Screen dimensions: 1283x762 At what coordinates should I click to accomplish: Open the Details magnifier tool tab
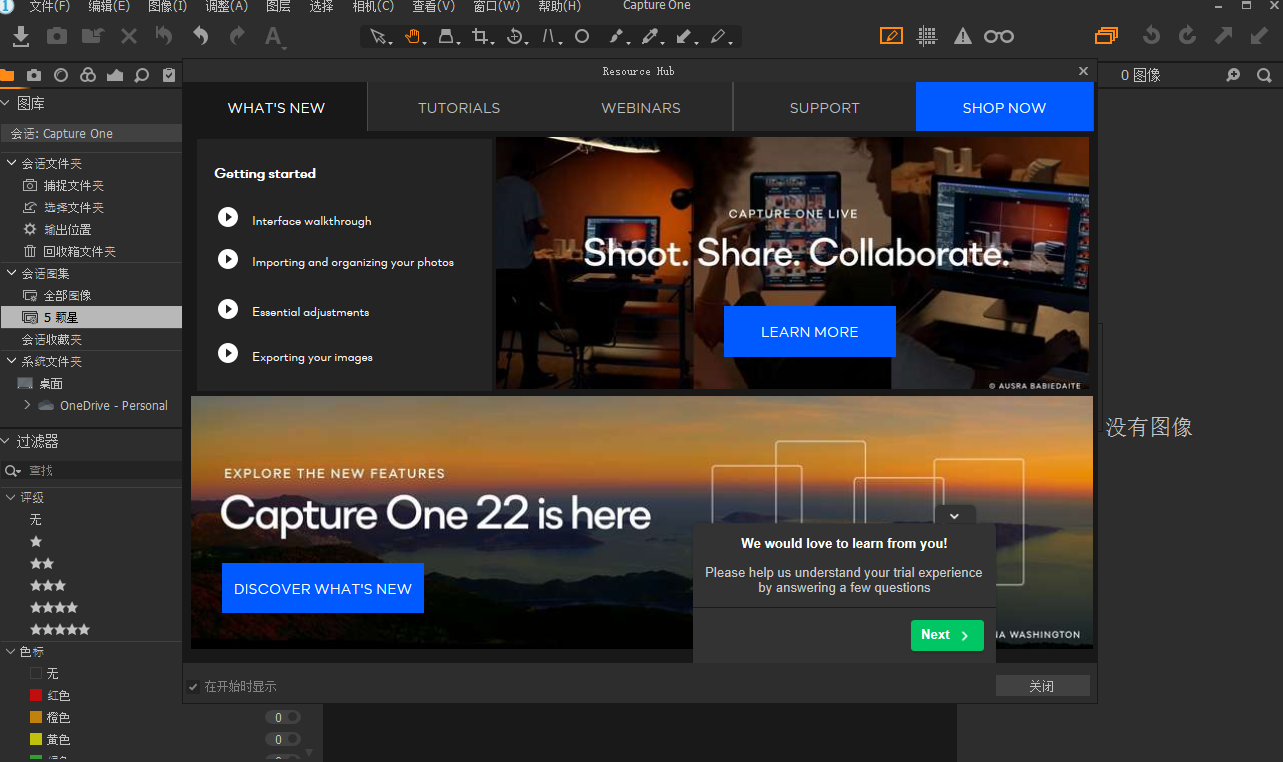[142, 75]
